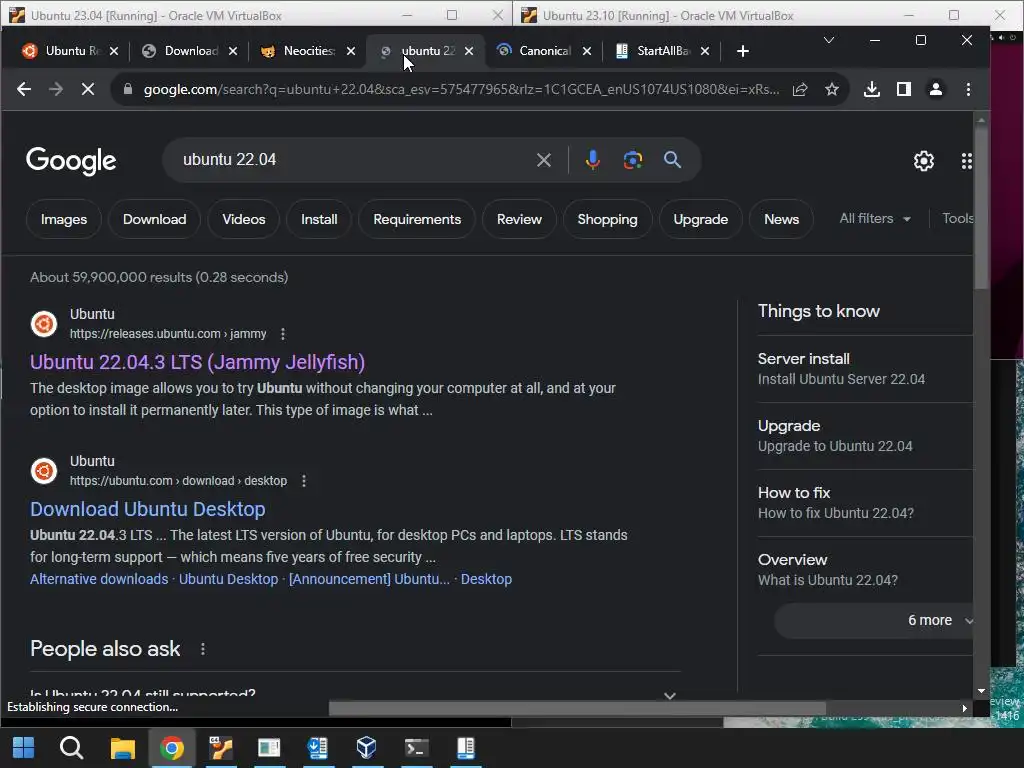Open People also ask options menu
Image resolution: width=1024 pixels, height=768 pixels.
click(203, 648)
